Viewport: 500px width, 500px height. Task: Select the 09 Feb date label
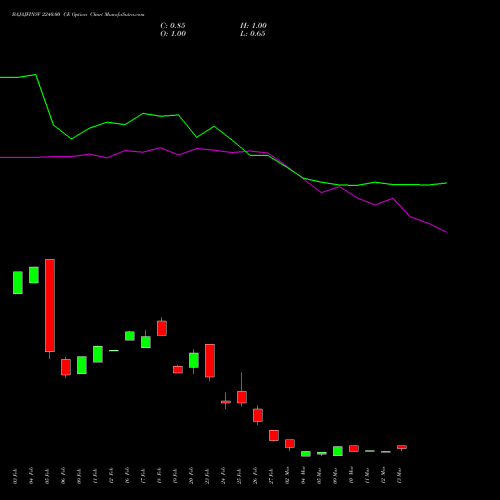coord(79,476)
